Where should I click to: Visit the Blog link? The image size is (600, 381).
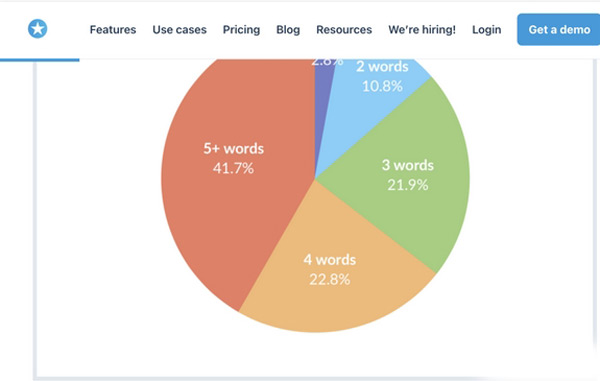click(288, 29)
